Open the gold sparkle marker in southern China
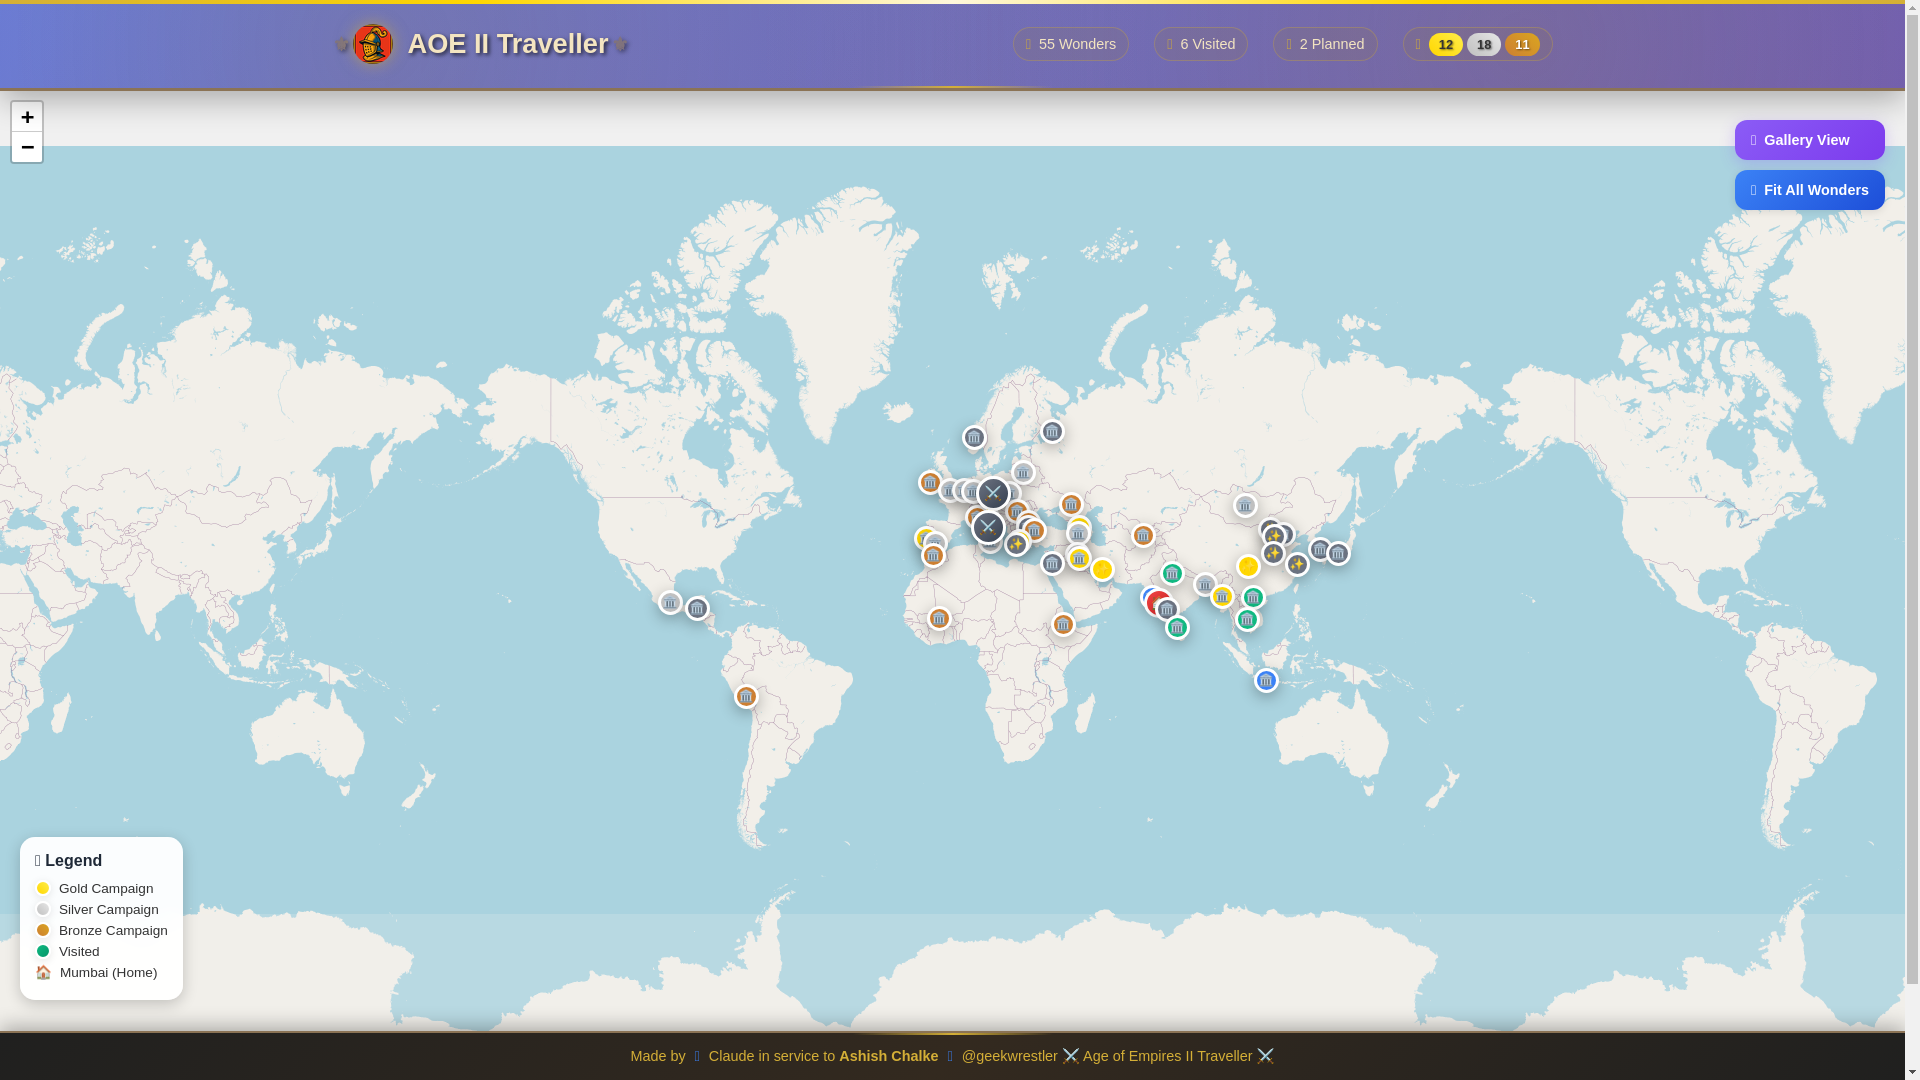Viewport: 1920px width, 1080px height. pyautogui.click(x=1248, y=566)
